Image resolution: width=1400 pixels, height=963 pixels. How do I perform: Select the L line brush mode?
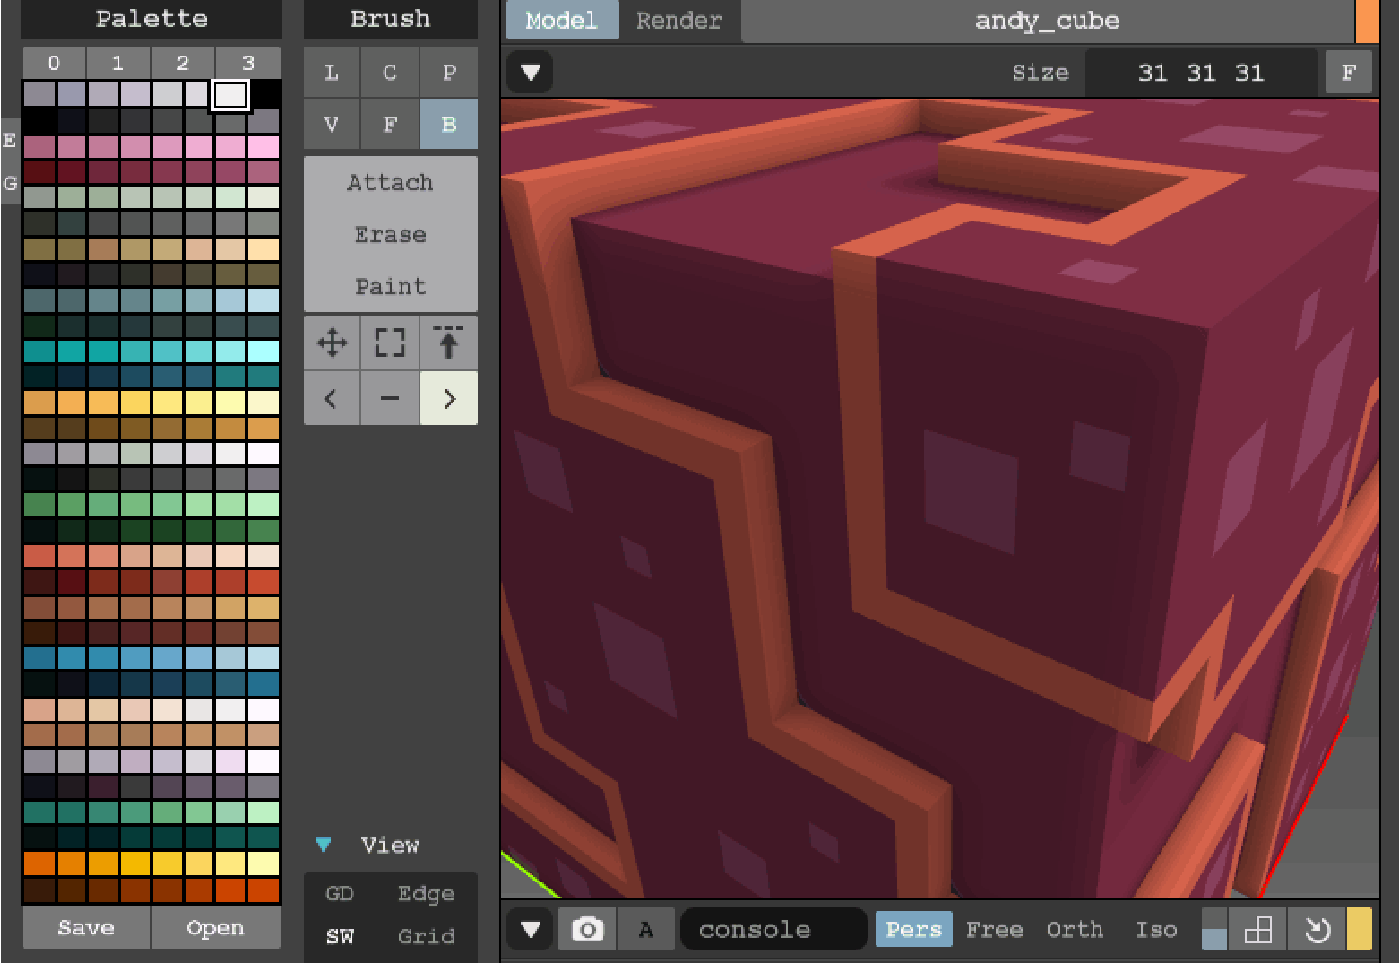pos(331,72)
